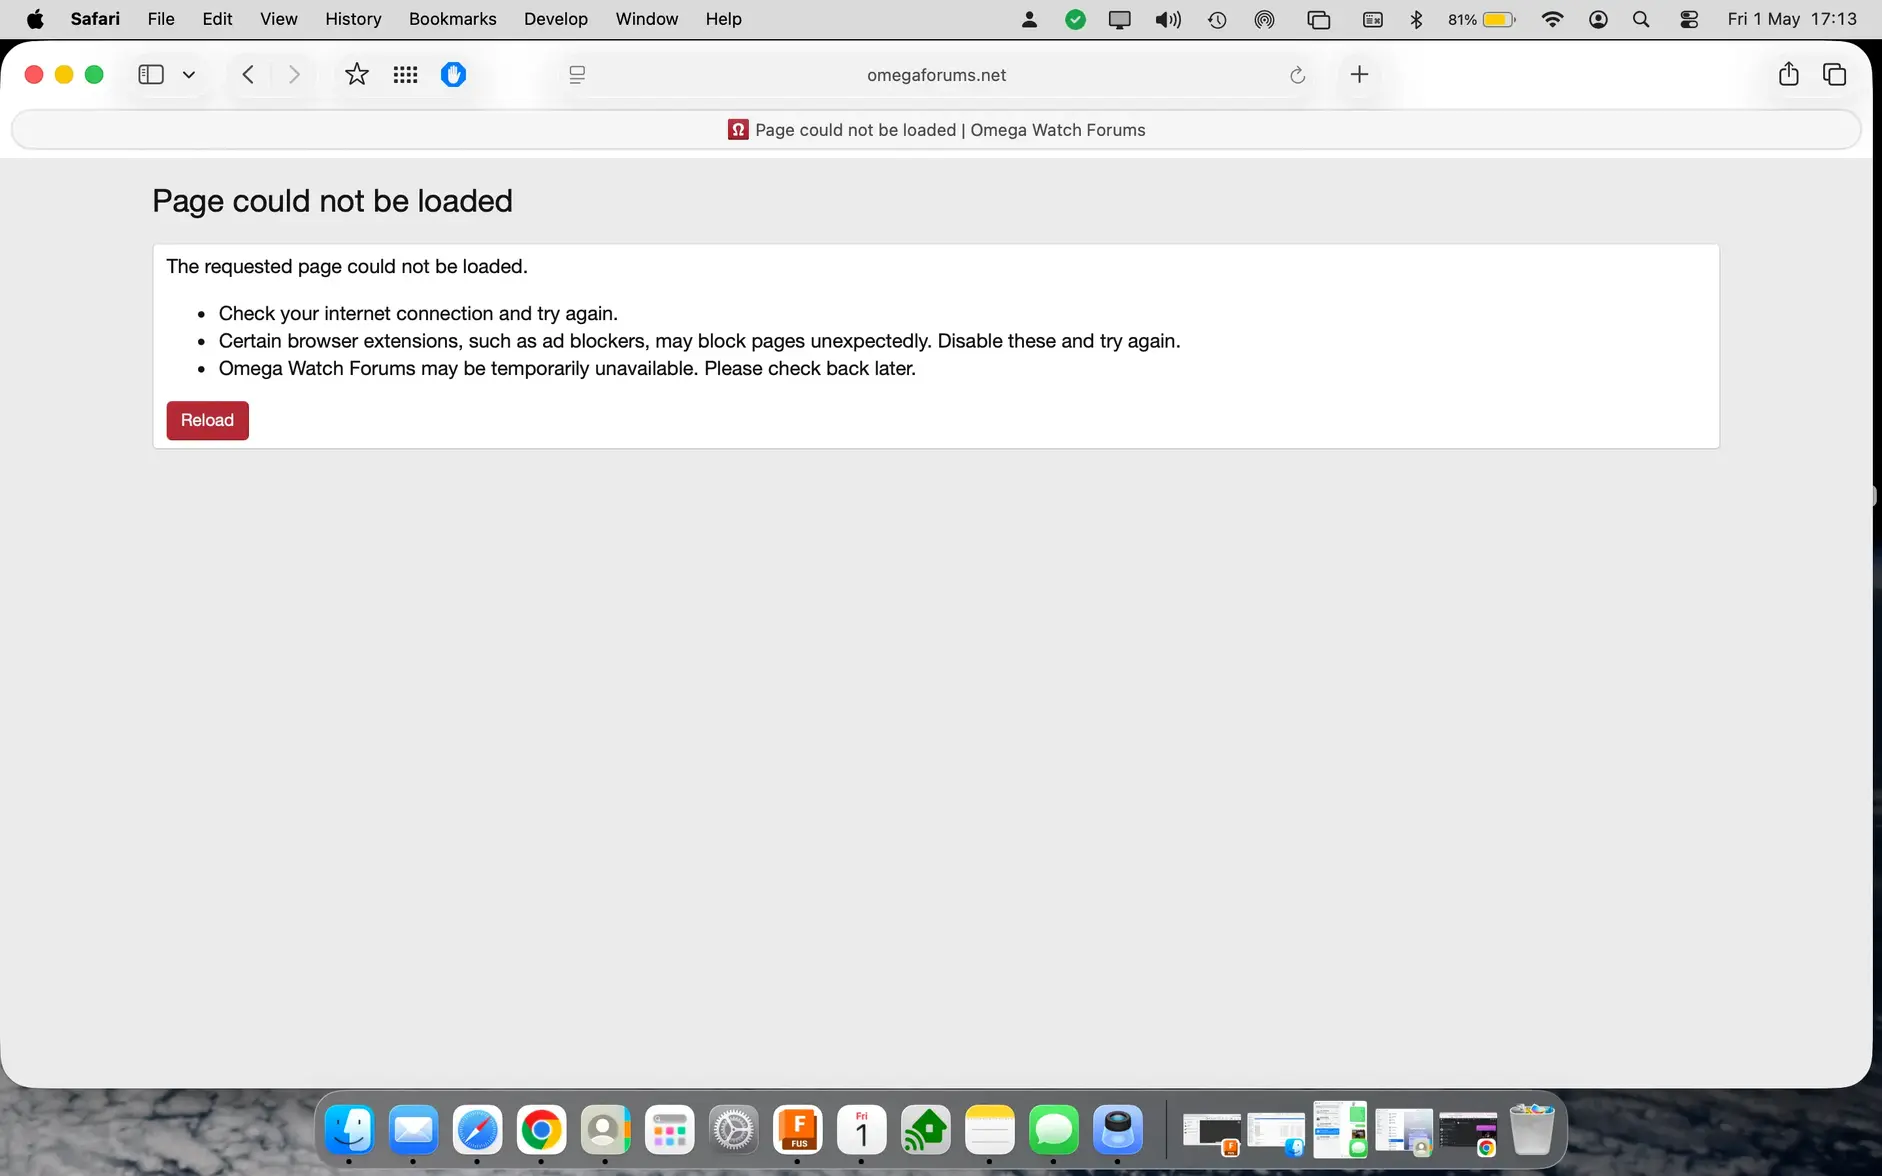1882x1176 pixels.
Task: Open the Safari menu
Action: click(95, 19)
